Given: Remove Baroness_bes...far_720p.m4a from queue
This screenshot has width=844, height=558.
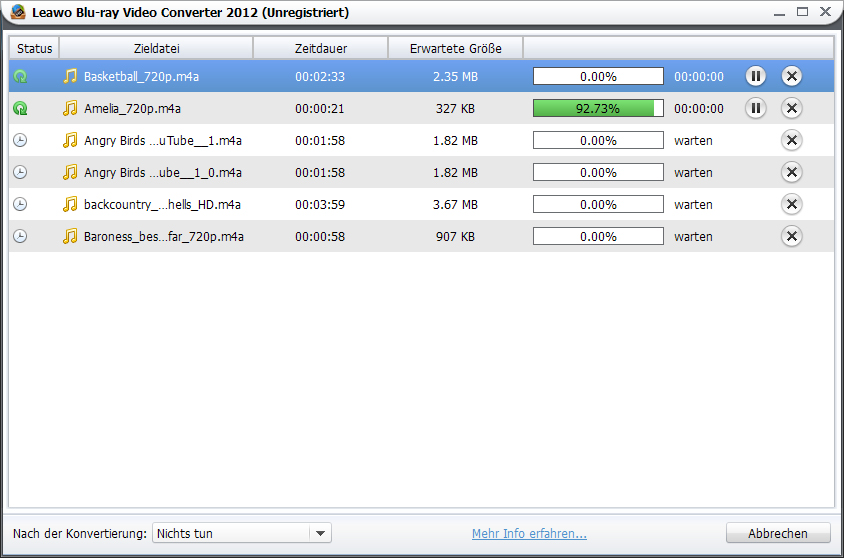Looking at the screenshot, I should pyautogui.click(x=792, y=236).
